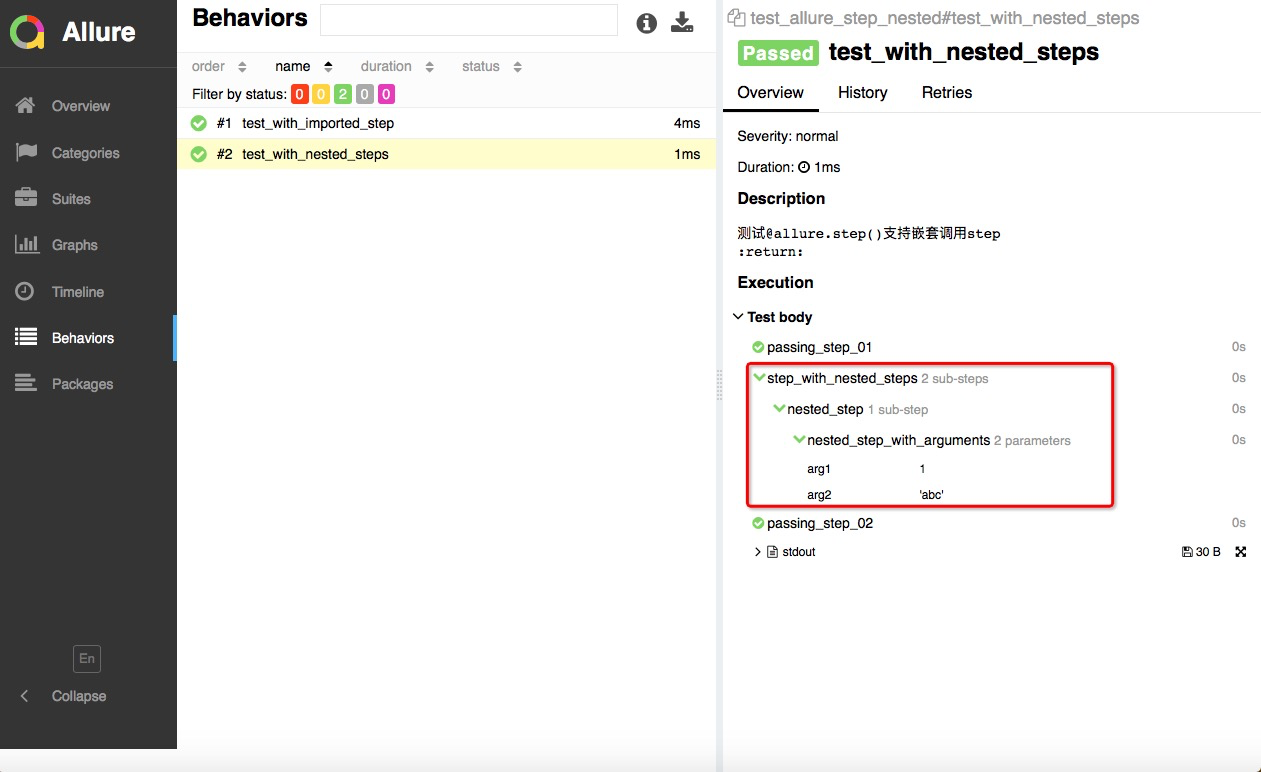Toggle passed status filter (green 2)
This screenshot has width=1261, height=772.
coord(343,94)
